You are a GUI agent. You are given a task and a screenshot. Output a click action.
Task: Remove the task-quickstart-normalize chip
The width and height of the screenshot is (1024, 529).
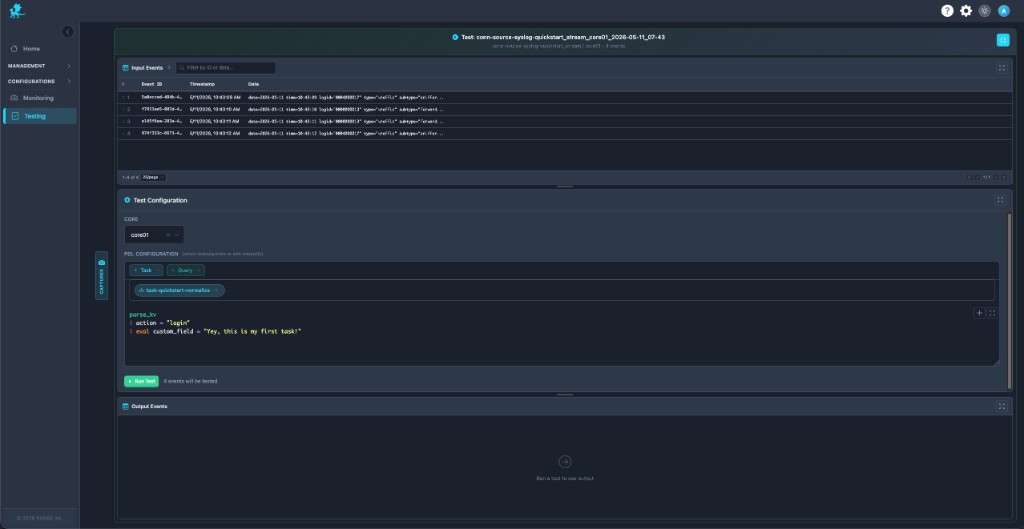[x=216, y=290]
